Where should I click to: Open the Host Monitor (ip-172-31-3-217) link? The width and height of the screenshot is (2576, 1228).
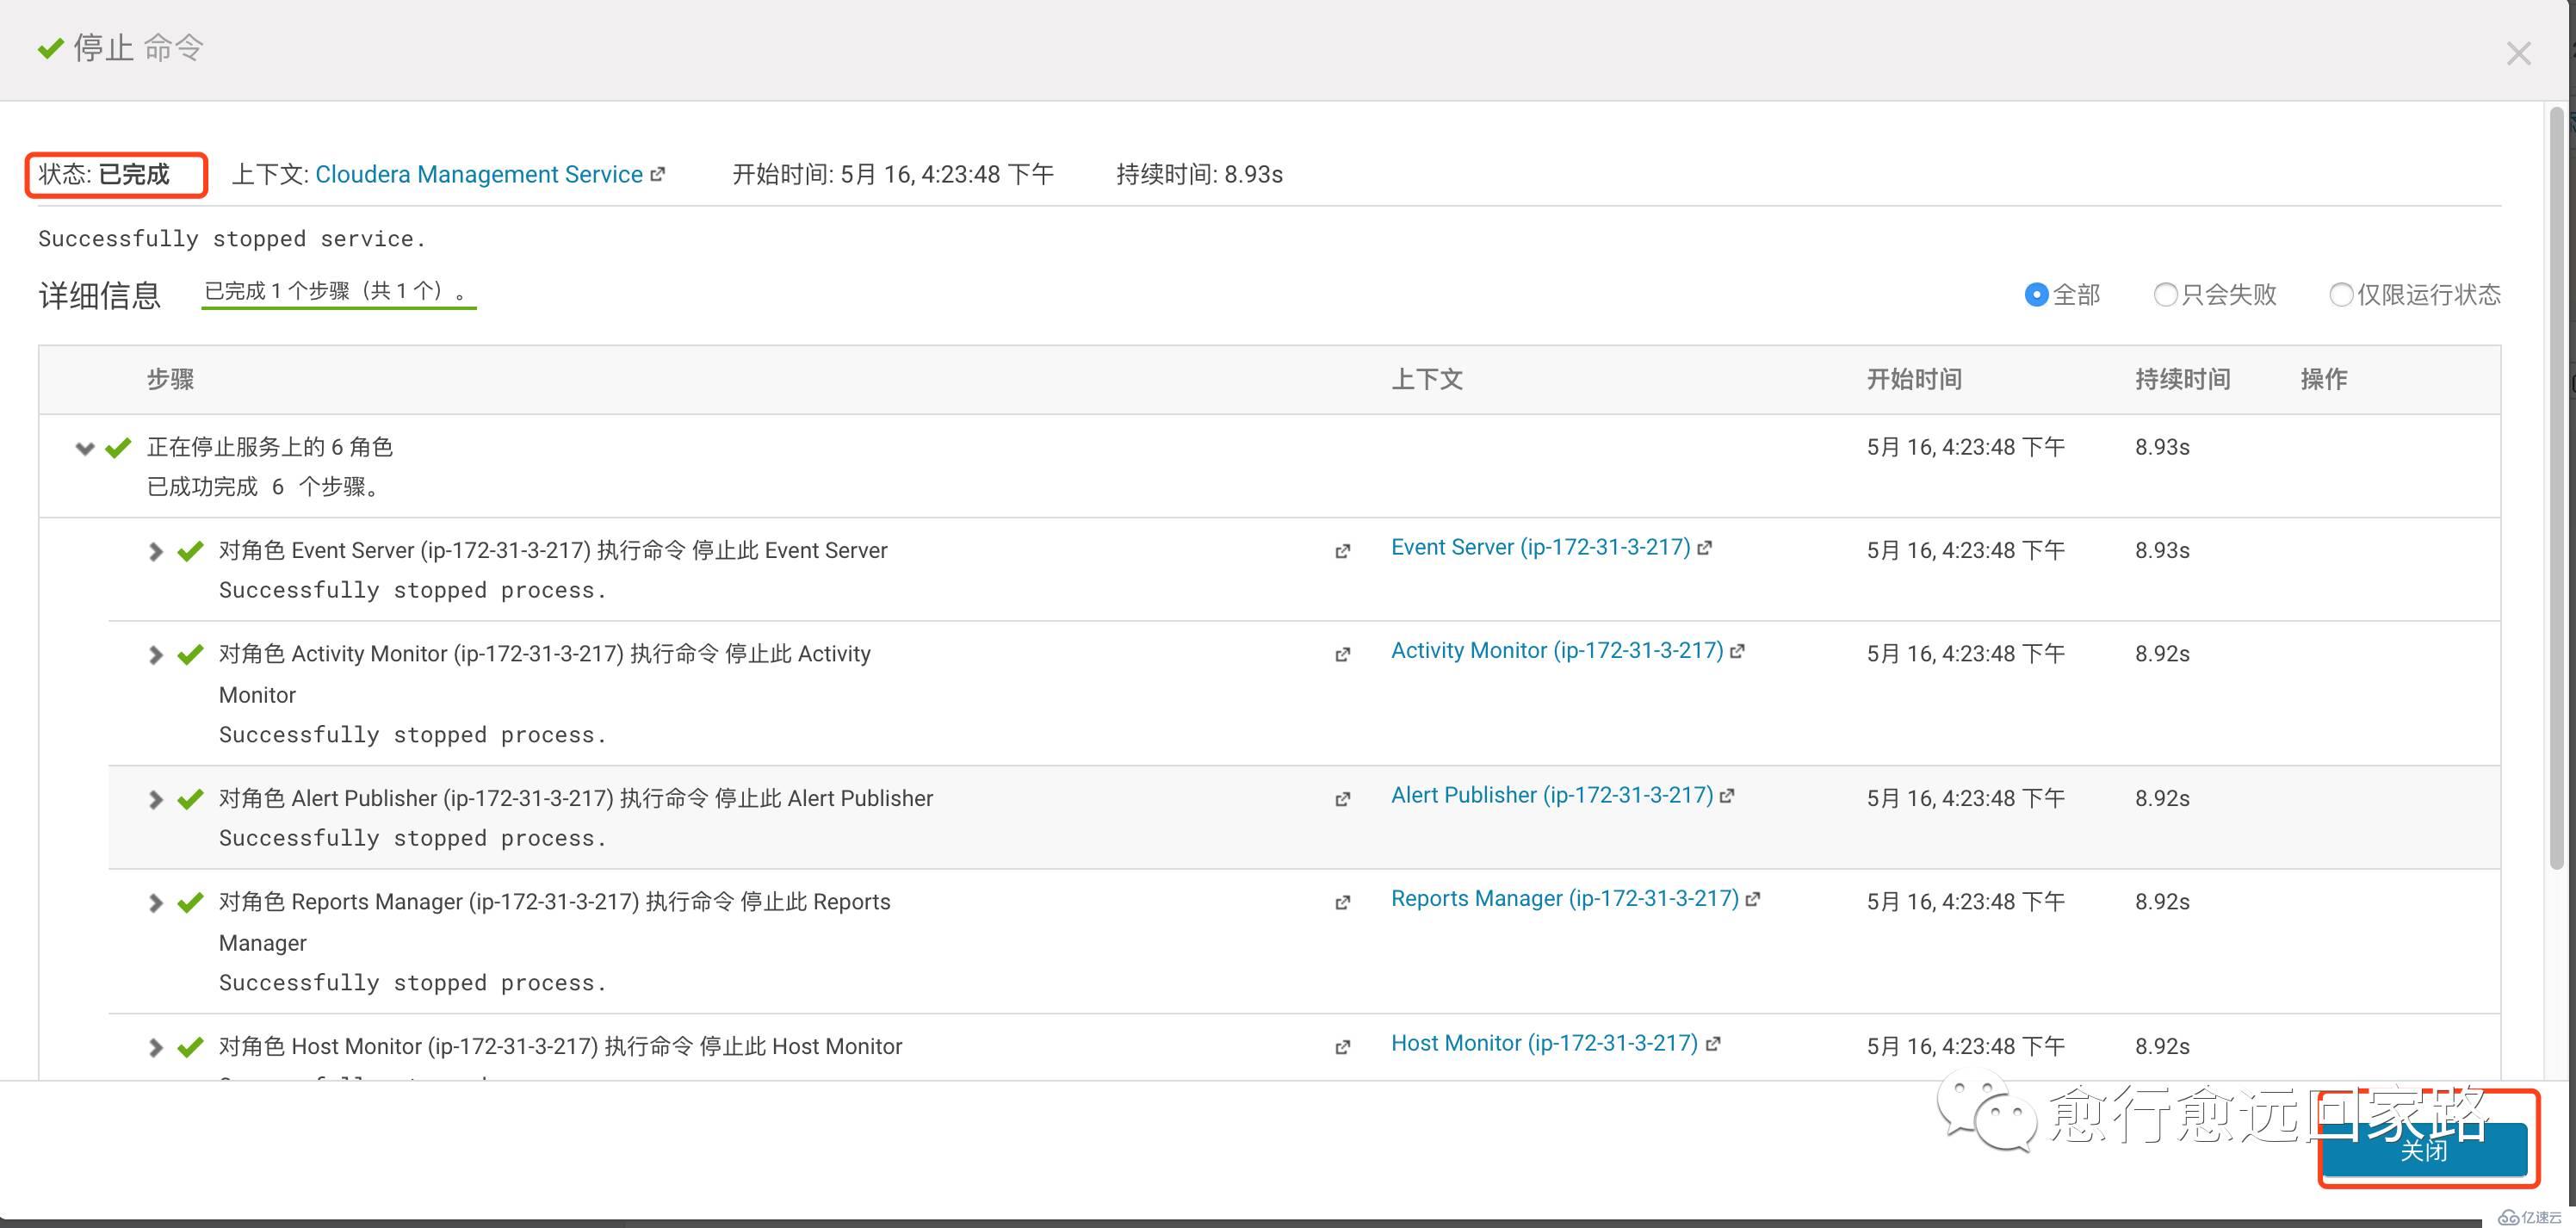[1544, 1043]
